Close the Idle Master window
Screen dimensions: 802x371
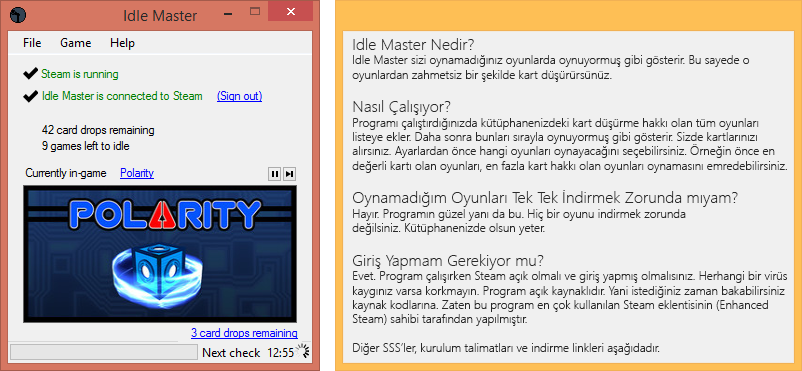pyautogui.click(x=290, y=11)
